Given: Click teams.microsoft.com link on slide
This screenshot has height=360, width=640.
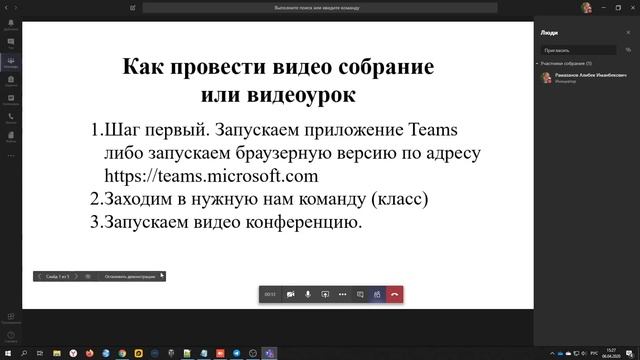Looking at the screenshot, I should click(211, 176).
